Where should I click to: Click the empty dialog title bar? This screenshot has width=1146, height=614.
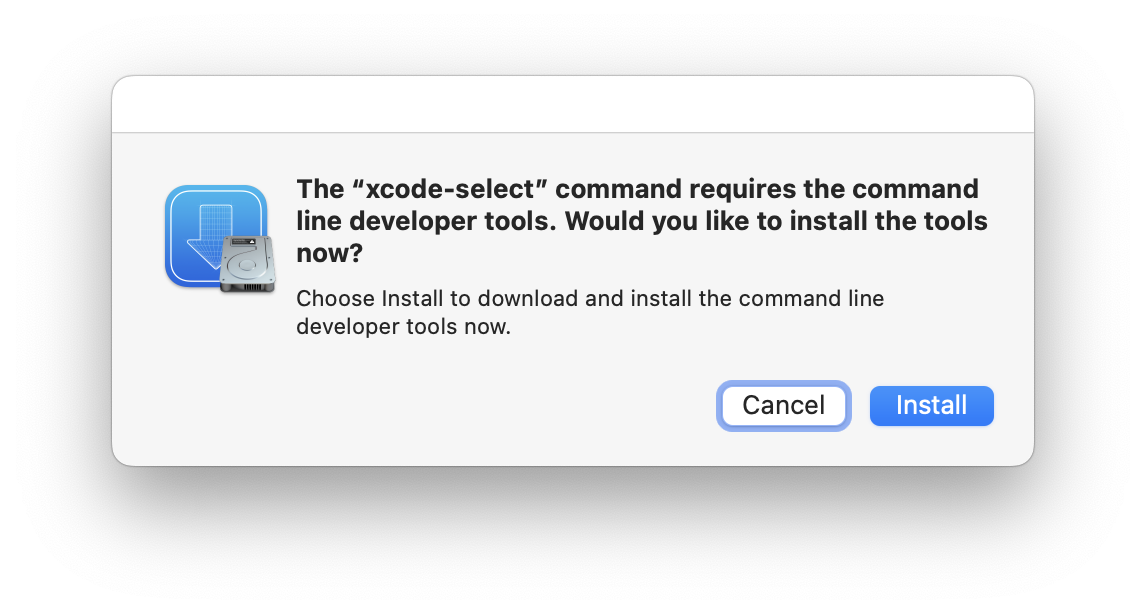pos(573,103)
